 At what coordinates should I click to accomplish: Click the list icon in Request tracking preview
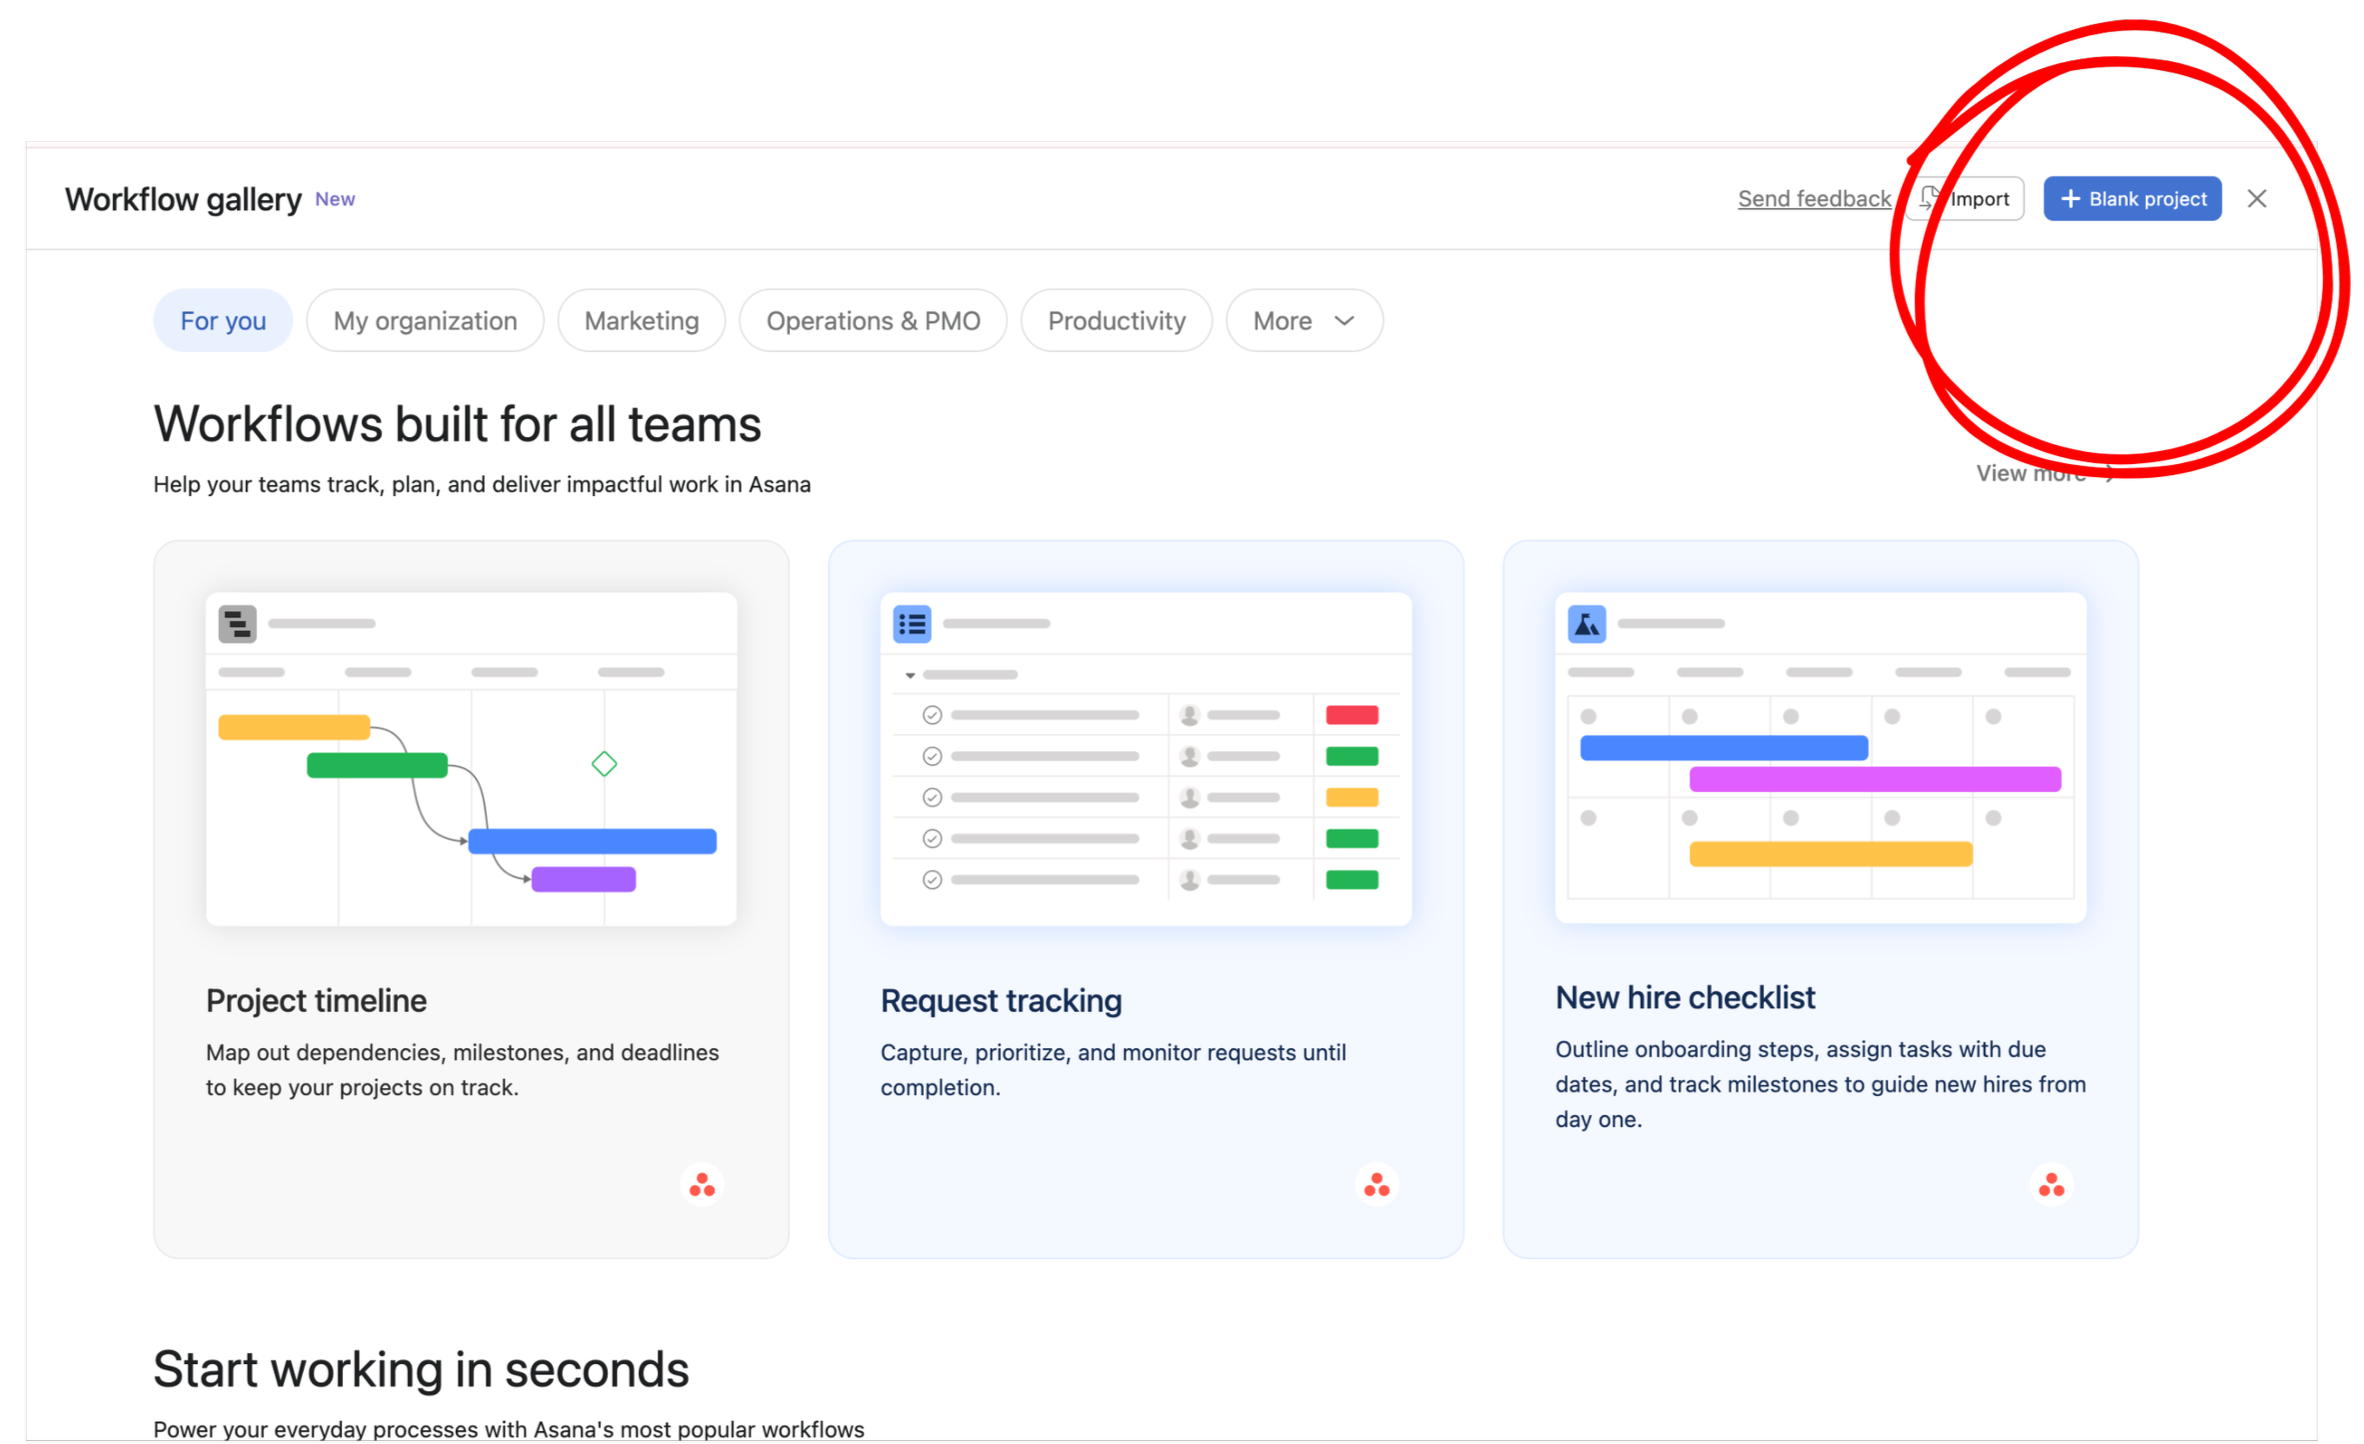coord(912,624)
